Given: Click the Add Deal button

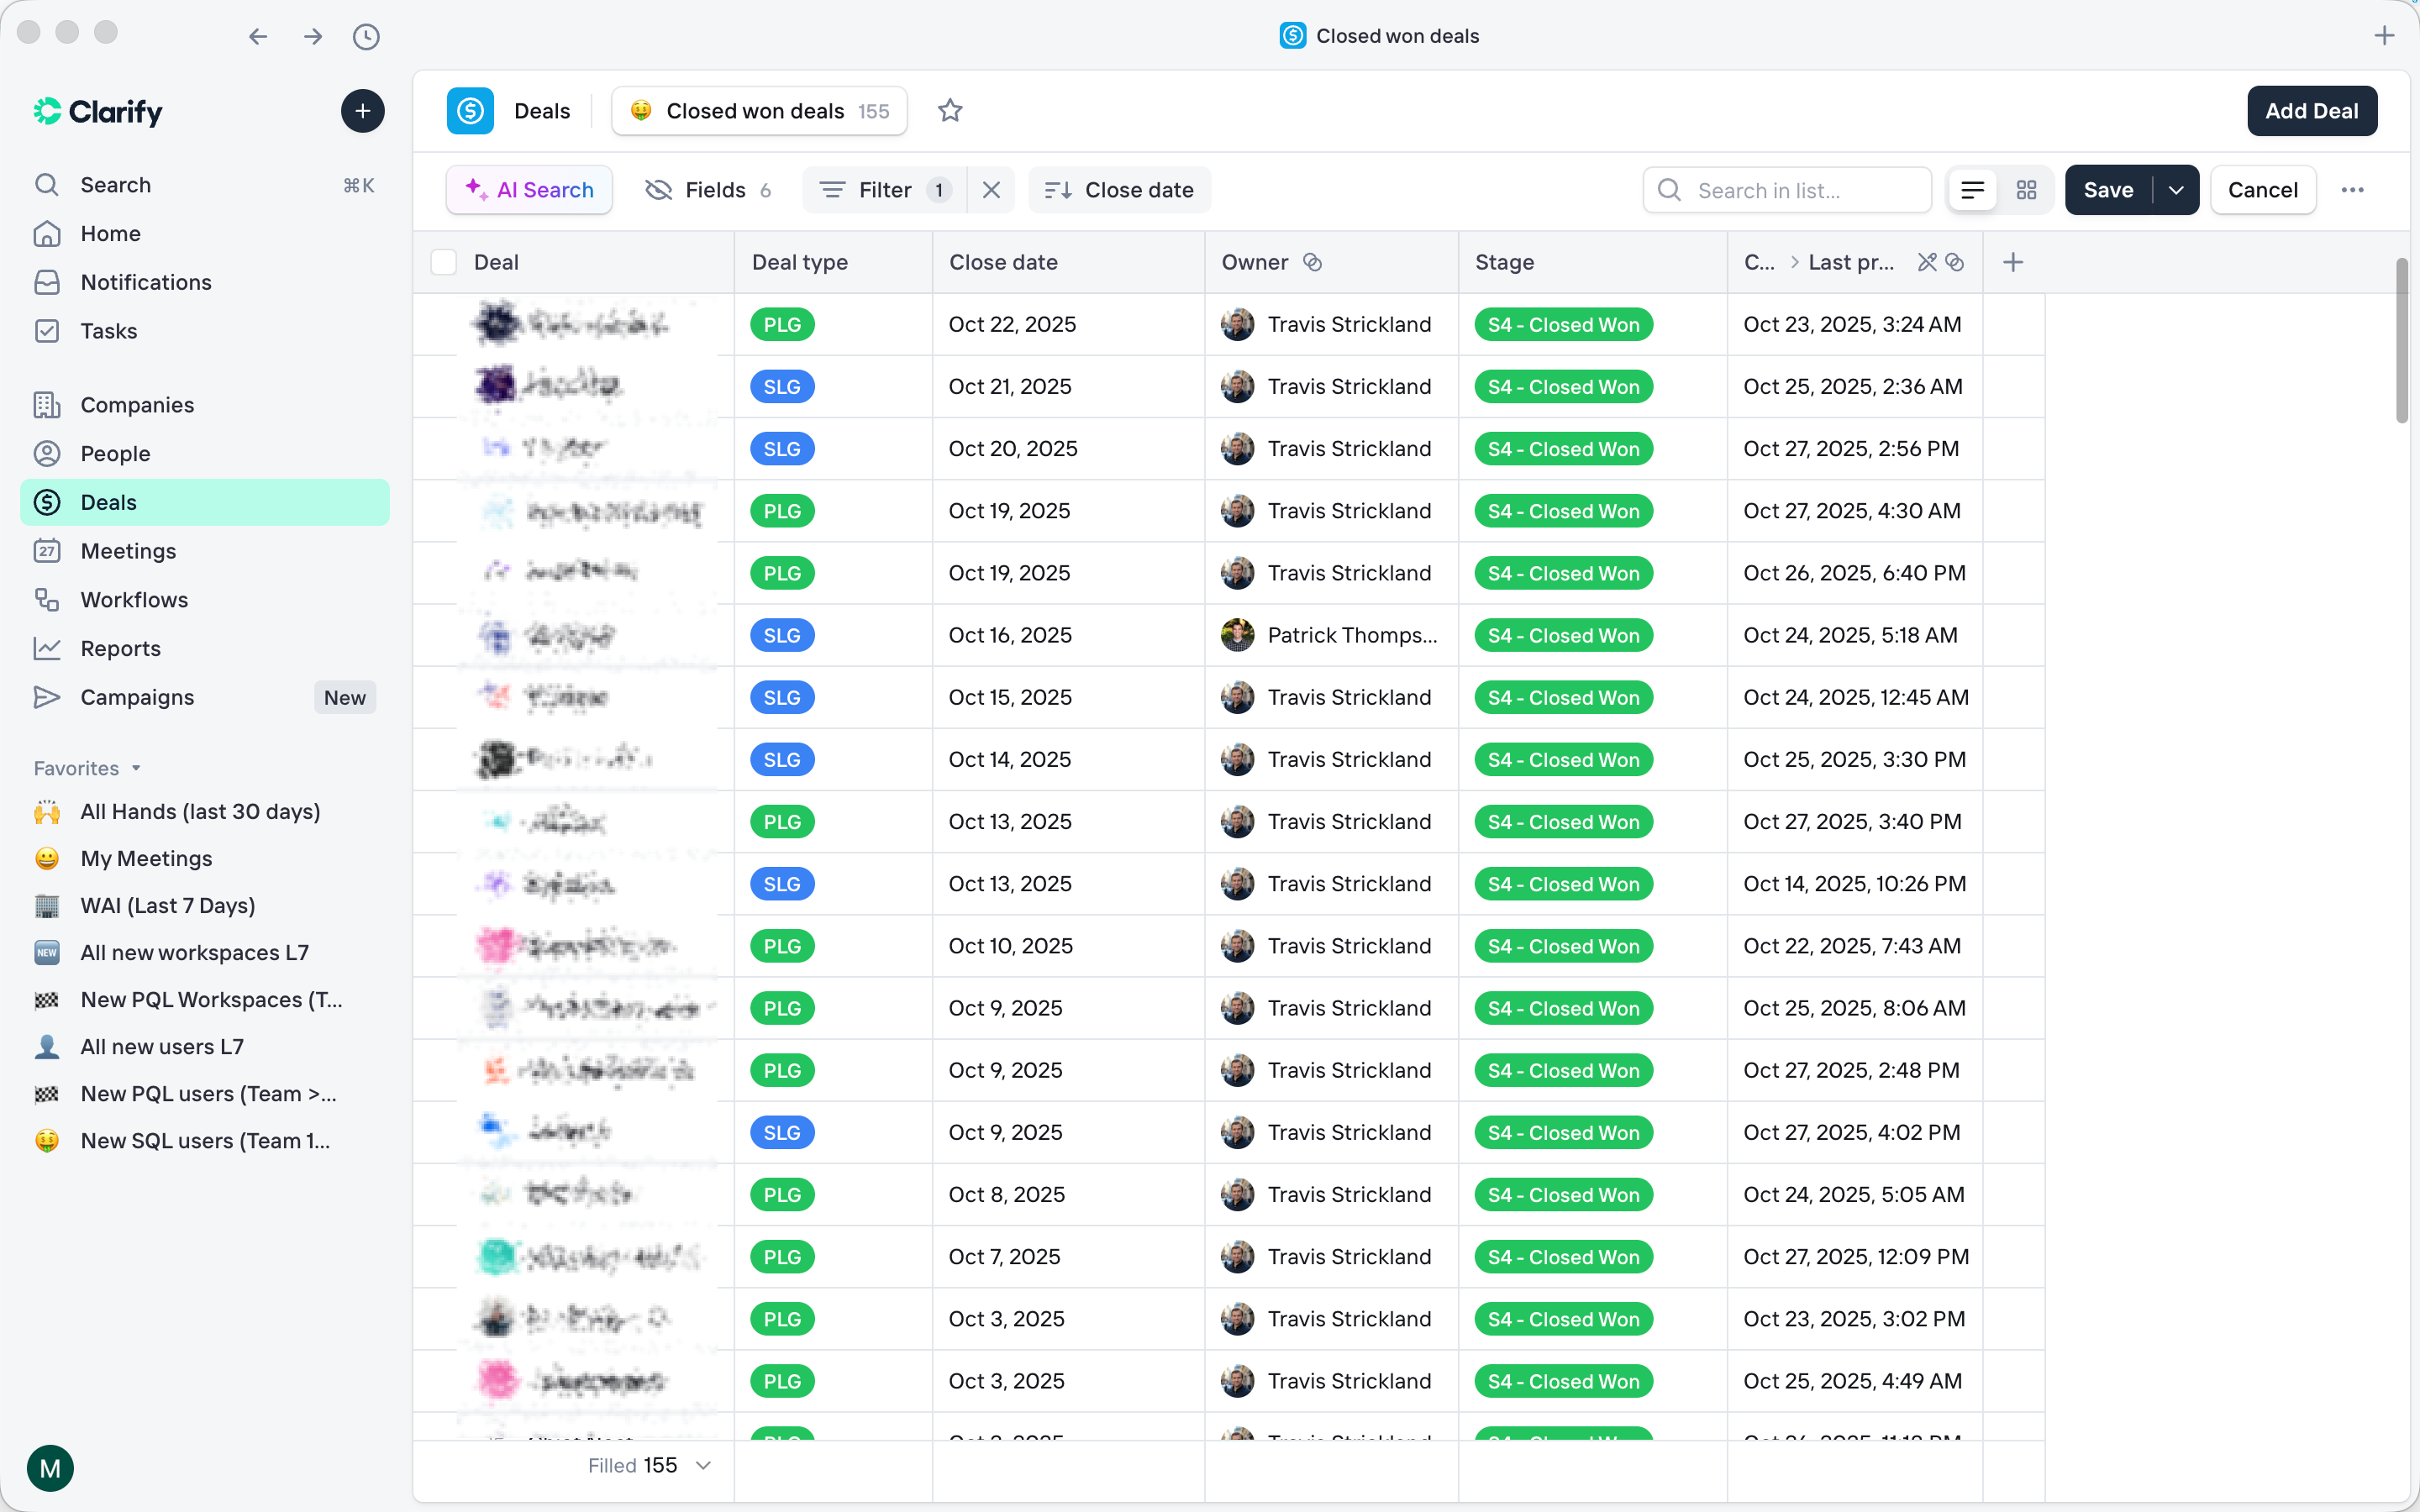Looking at the screenshot, I should [2312, 110].
